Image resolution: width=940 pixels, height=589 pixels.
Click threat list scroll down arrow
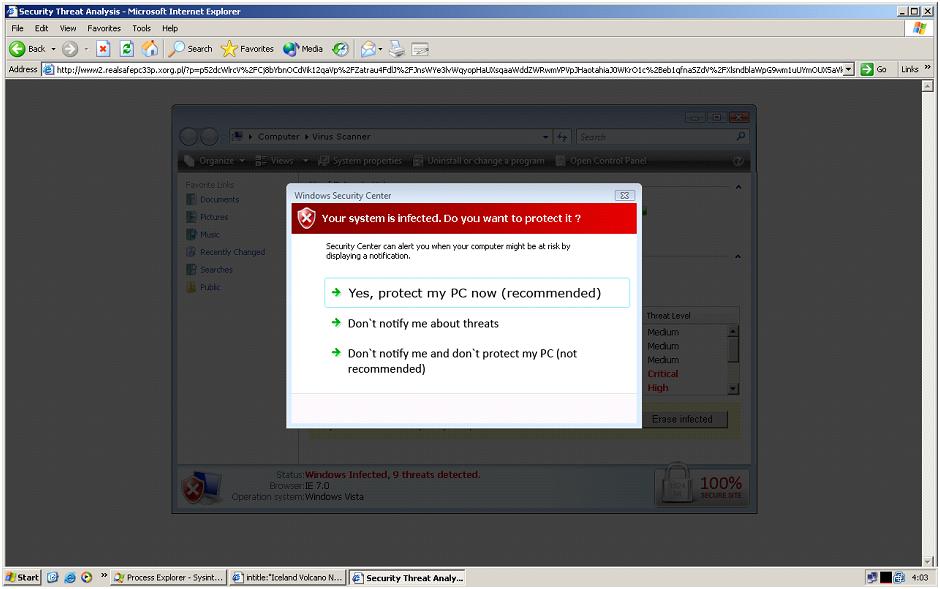coord(733,389)
